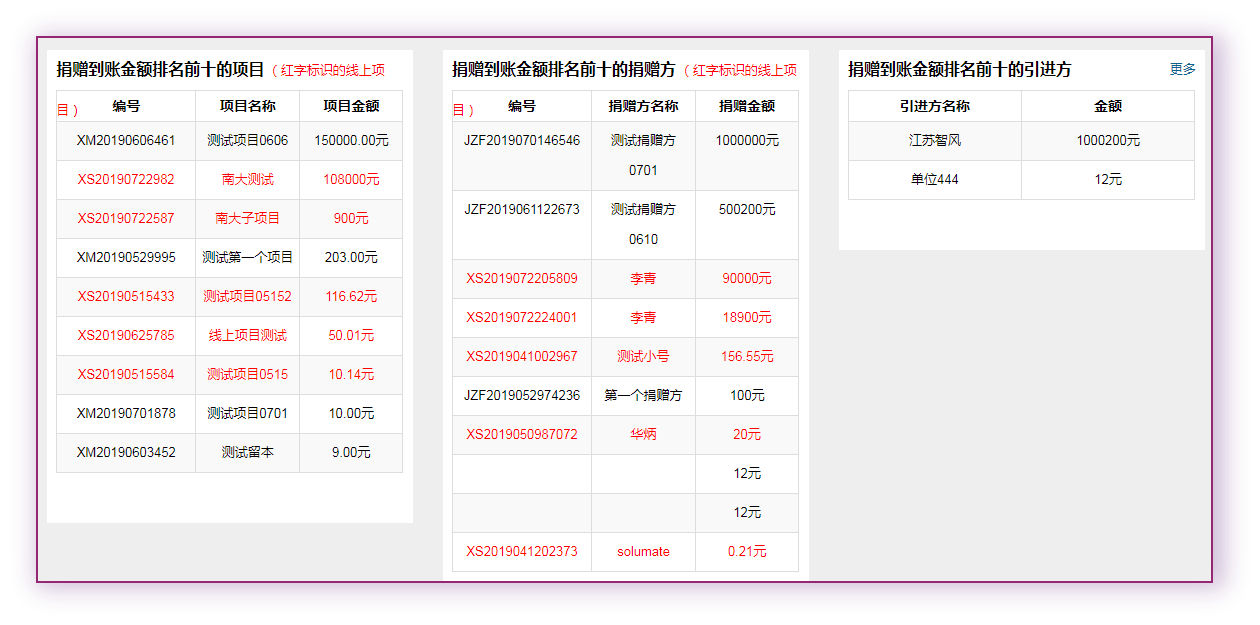Open the red 线上项目测试 project
The height and width of the screenshot is (625, 1260).
click(x=247, y=336)
